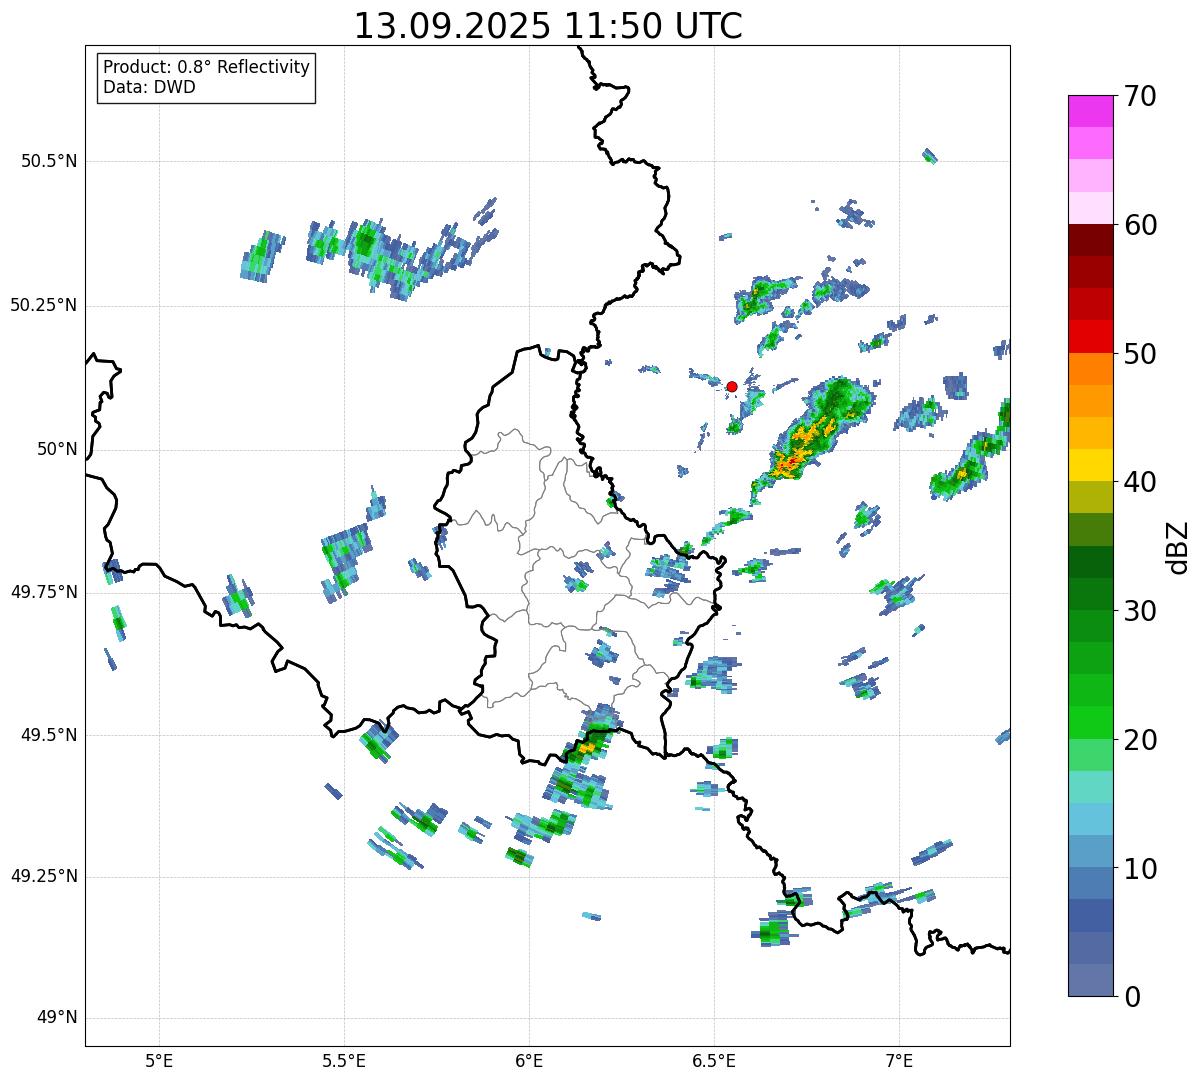Click the 60 tick label on colorbar

pos(1141,225)
